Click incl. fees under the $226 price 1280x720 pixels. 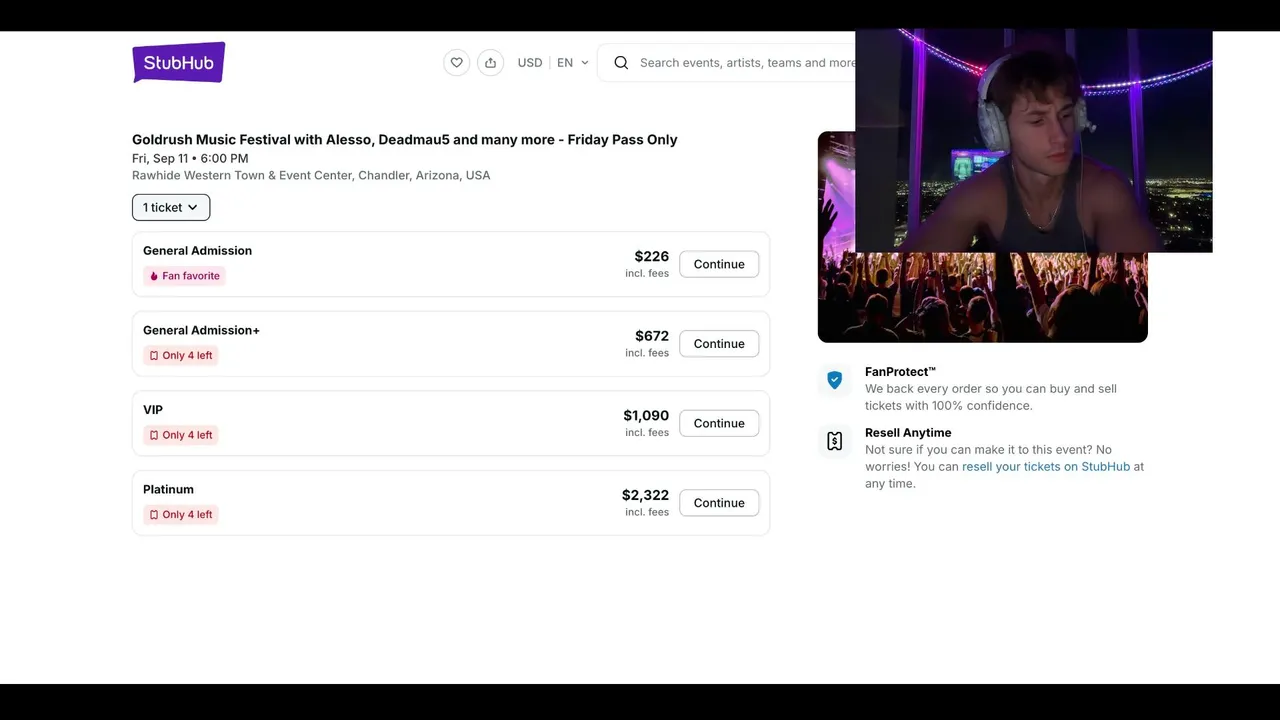[x=647, y=273]
